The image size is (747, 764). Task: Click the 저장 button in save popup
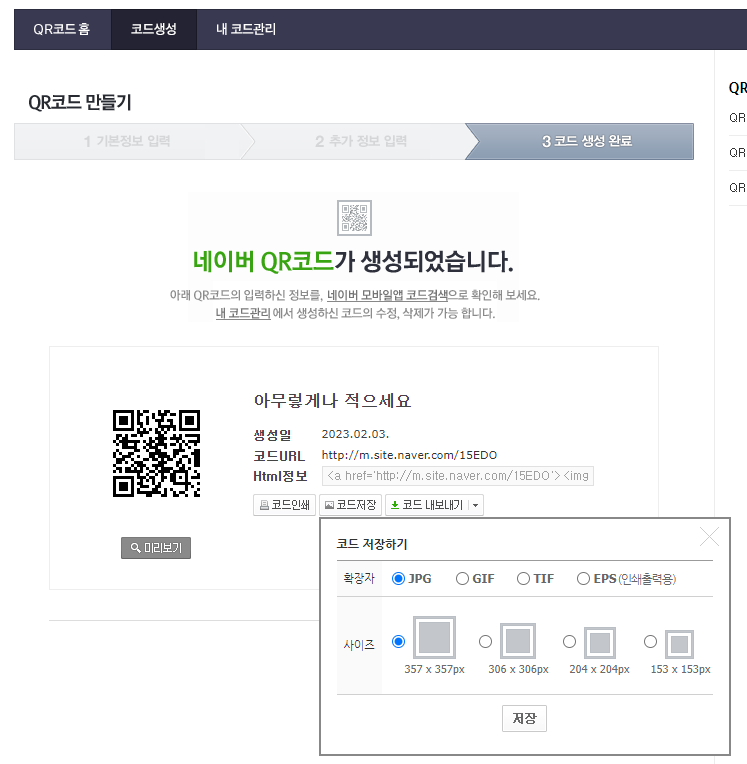524,718
